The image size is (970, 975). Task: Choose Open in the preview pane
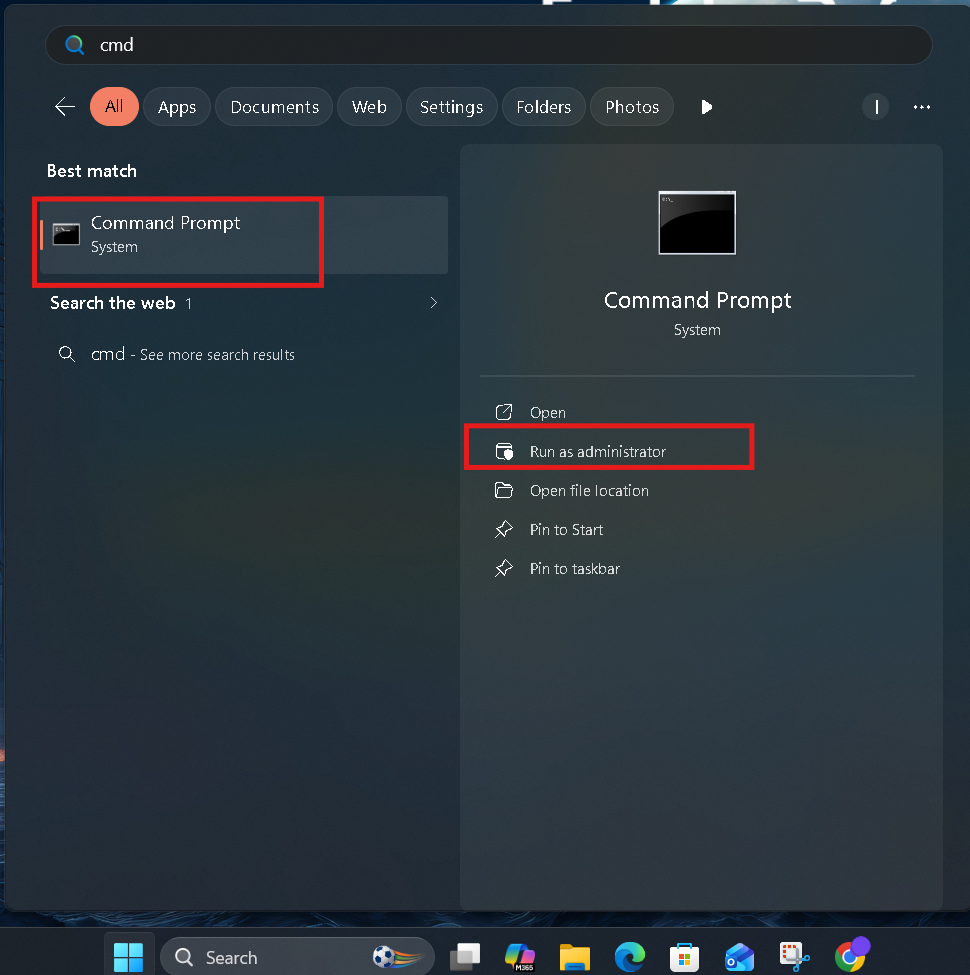click(x=697, y=412)
